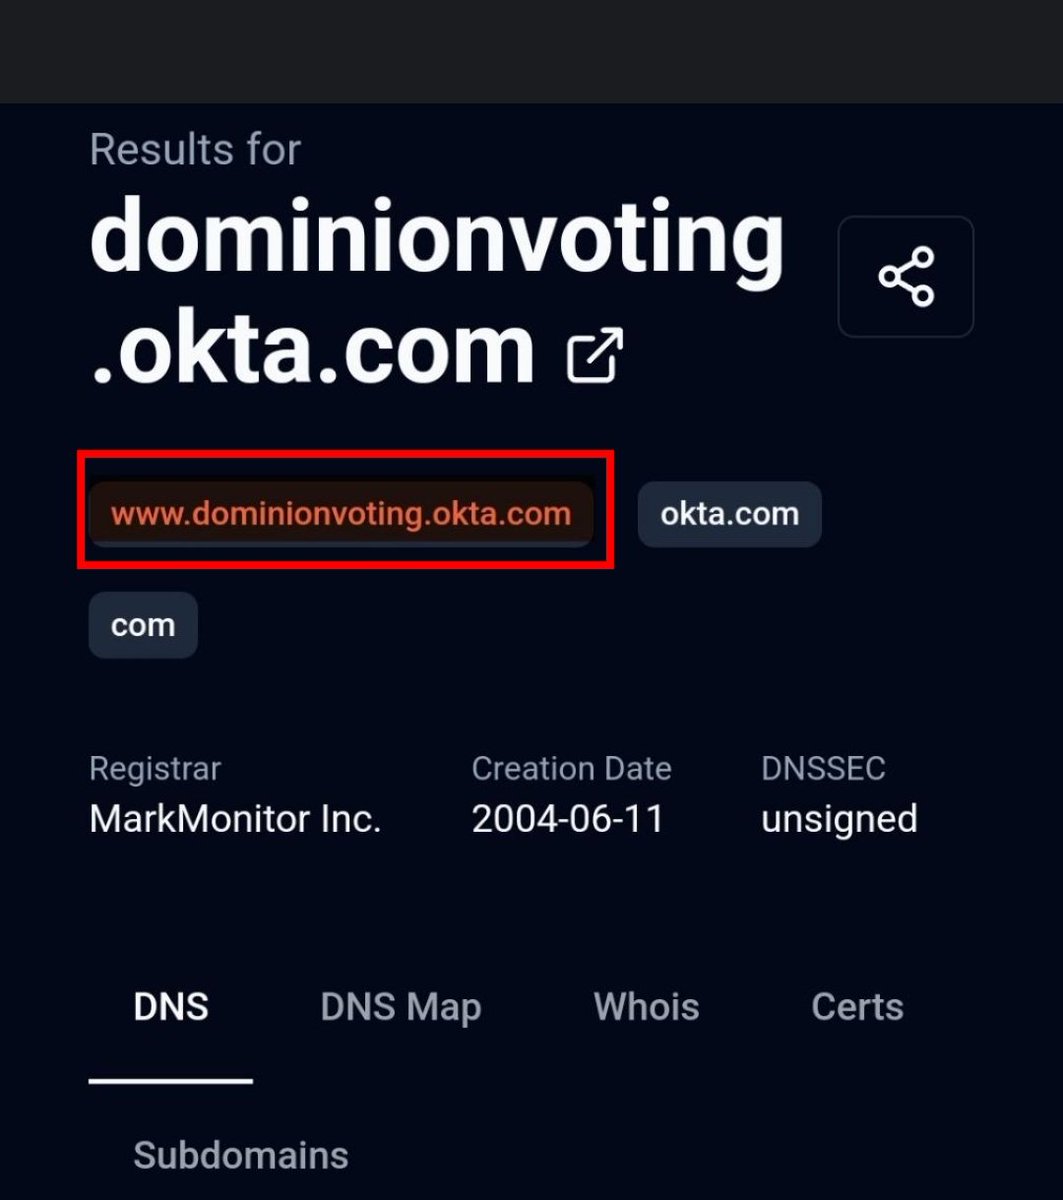This screenshot has height=1200, width=1063.
Task: Click the DNSSEC label
Action: click(x=823, y=769)
